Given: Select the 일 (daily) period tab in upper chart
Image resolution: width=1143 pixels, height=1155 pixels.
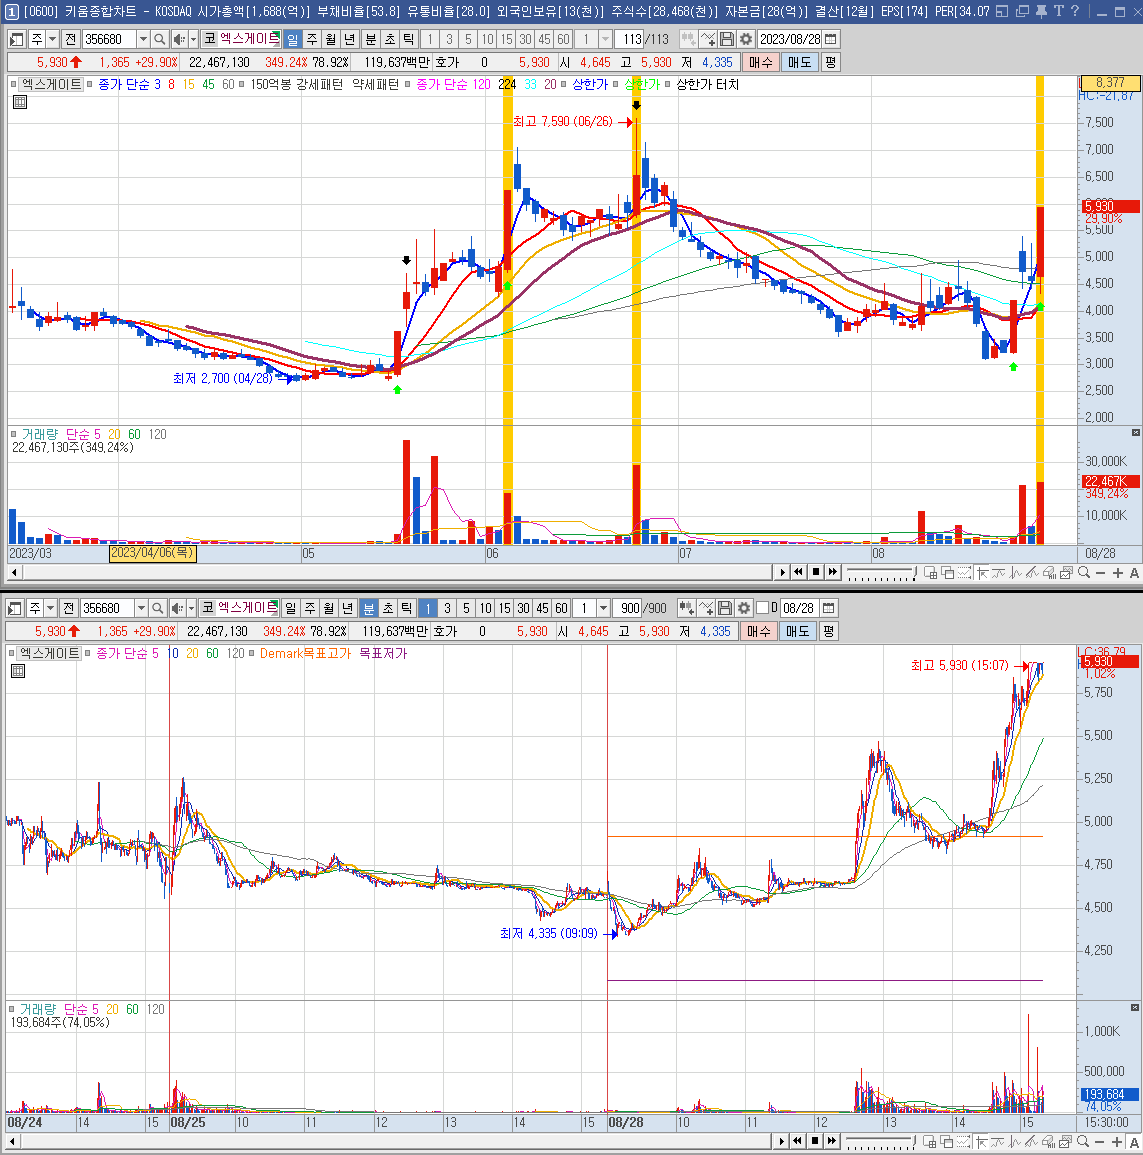Looking at the screenshot, I should click(x=292, y=39).
